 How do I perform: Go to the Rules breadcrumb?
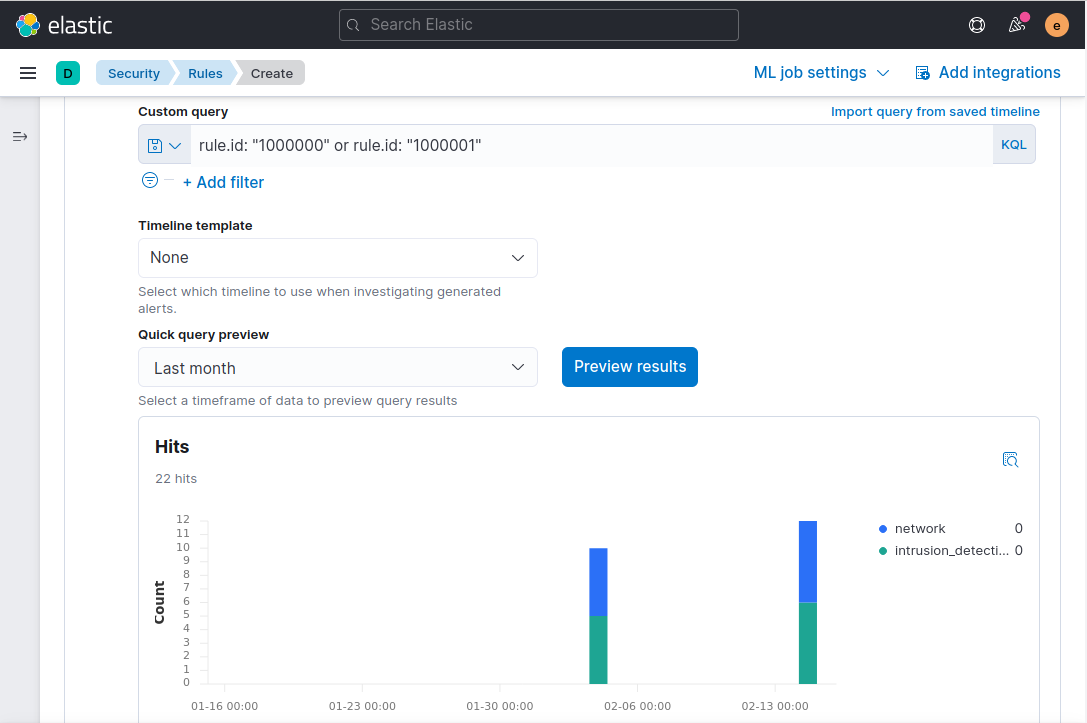[205, 73]
